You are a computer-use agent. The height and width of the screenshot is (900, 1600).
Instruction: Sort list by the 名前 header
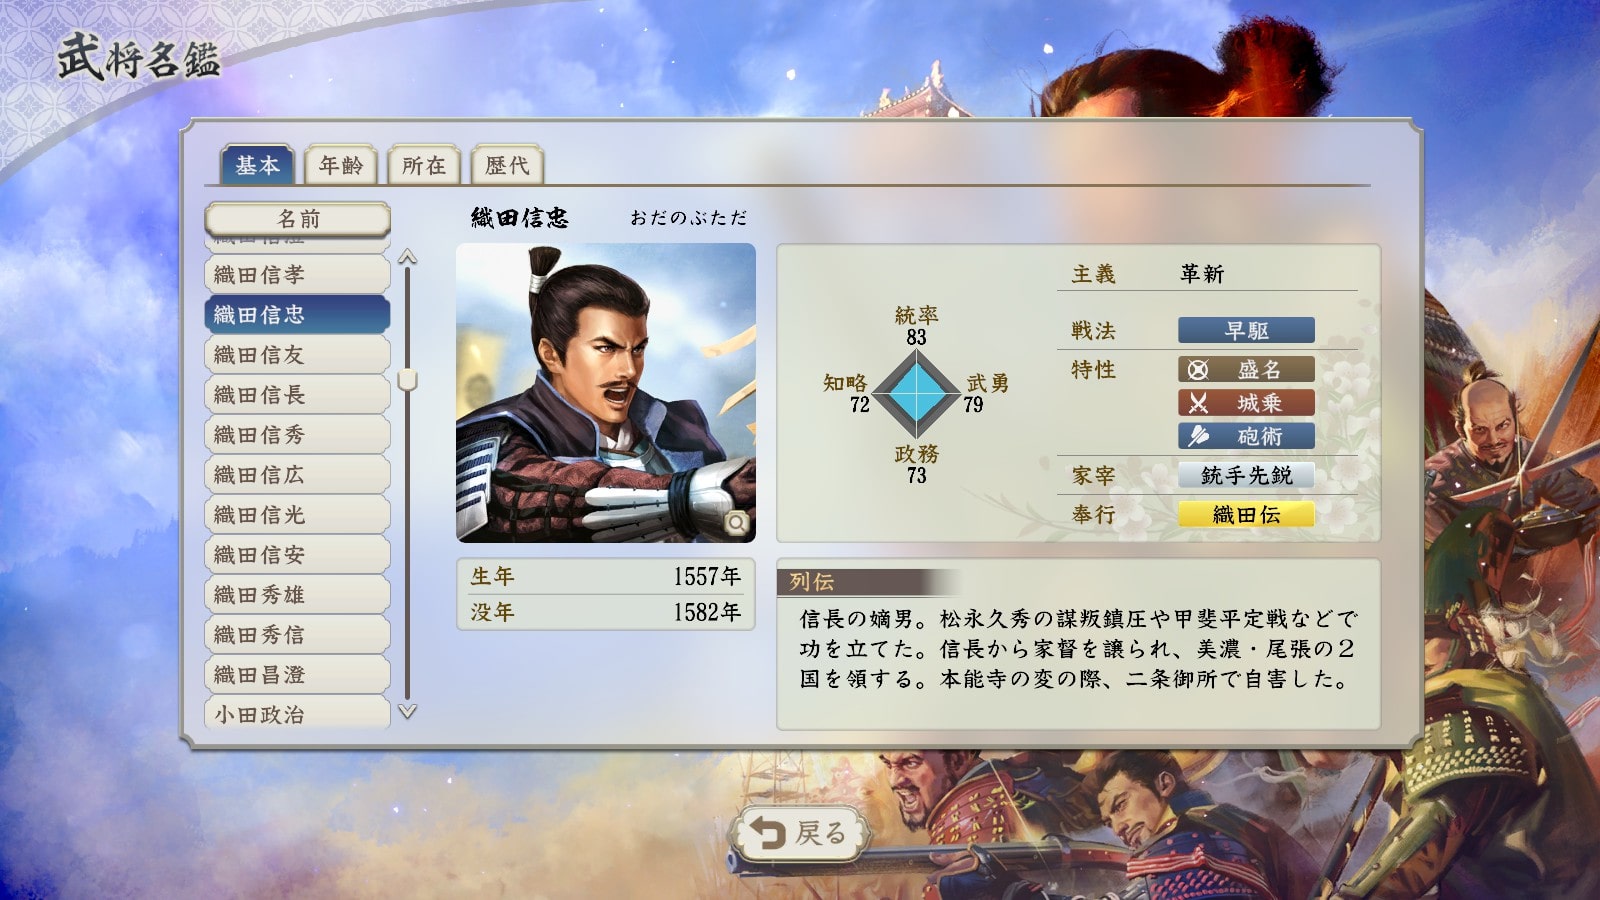[x=298, y=218]
